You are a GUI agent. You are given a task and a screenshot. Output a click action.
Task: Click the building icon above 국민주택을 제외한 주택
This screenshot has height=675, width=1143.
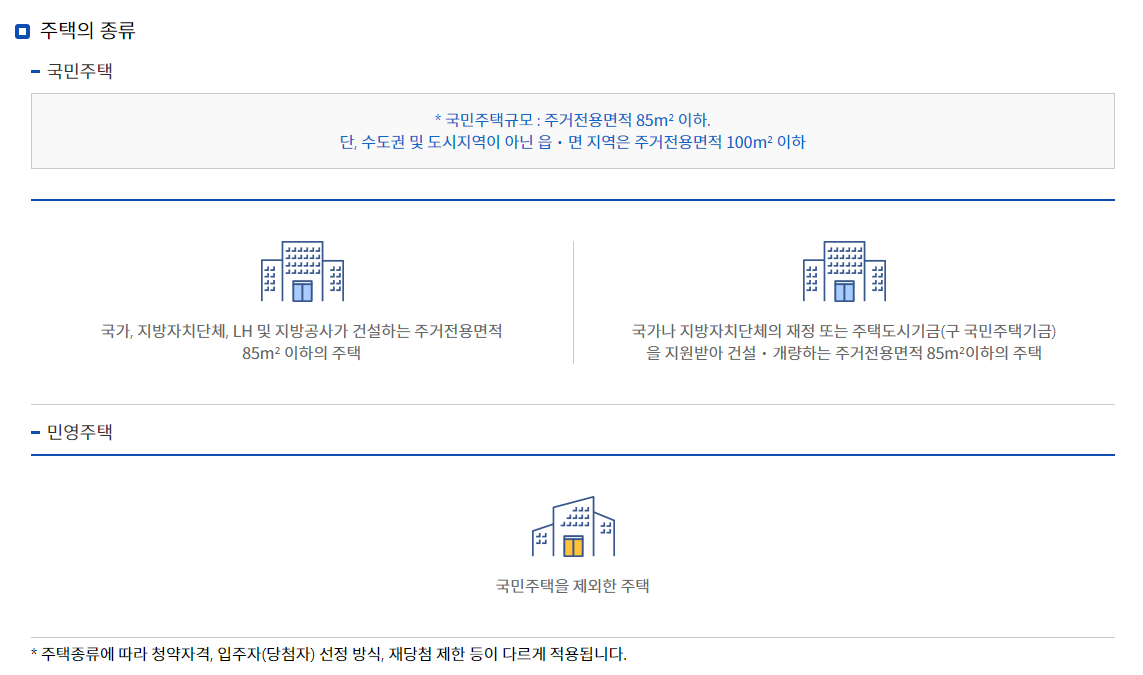point(572,525)
